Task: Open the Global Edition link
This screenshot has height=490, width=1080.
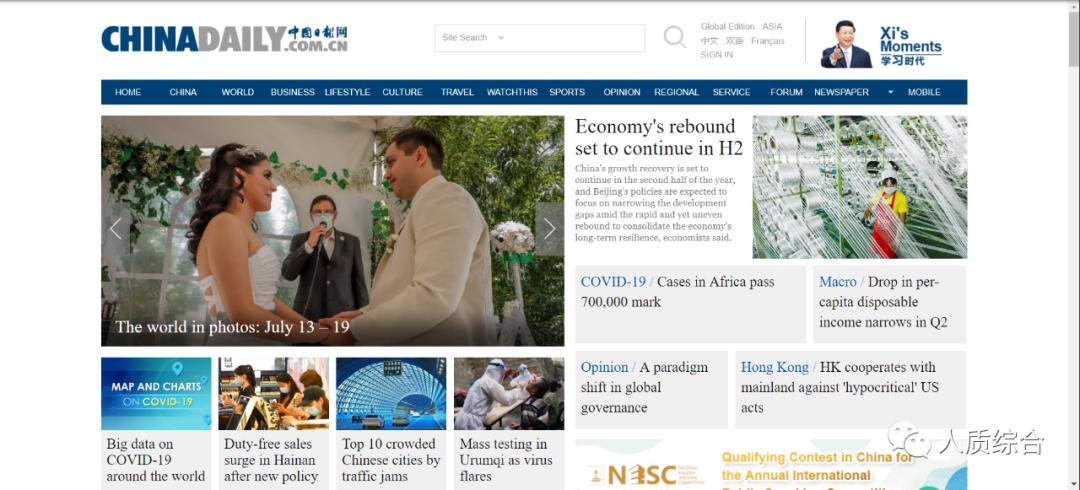Action: [727, 26]
